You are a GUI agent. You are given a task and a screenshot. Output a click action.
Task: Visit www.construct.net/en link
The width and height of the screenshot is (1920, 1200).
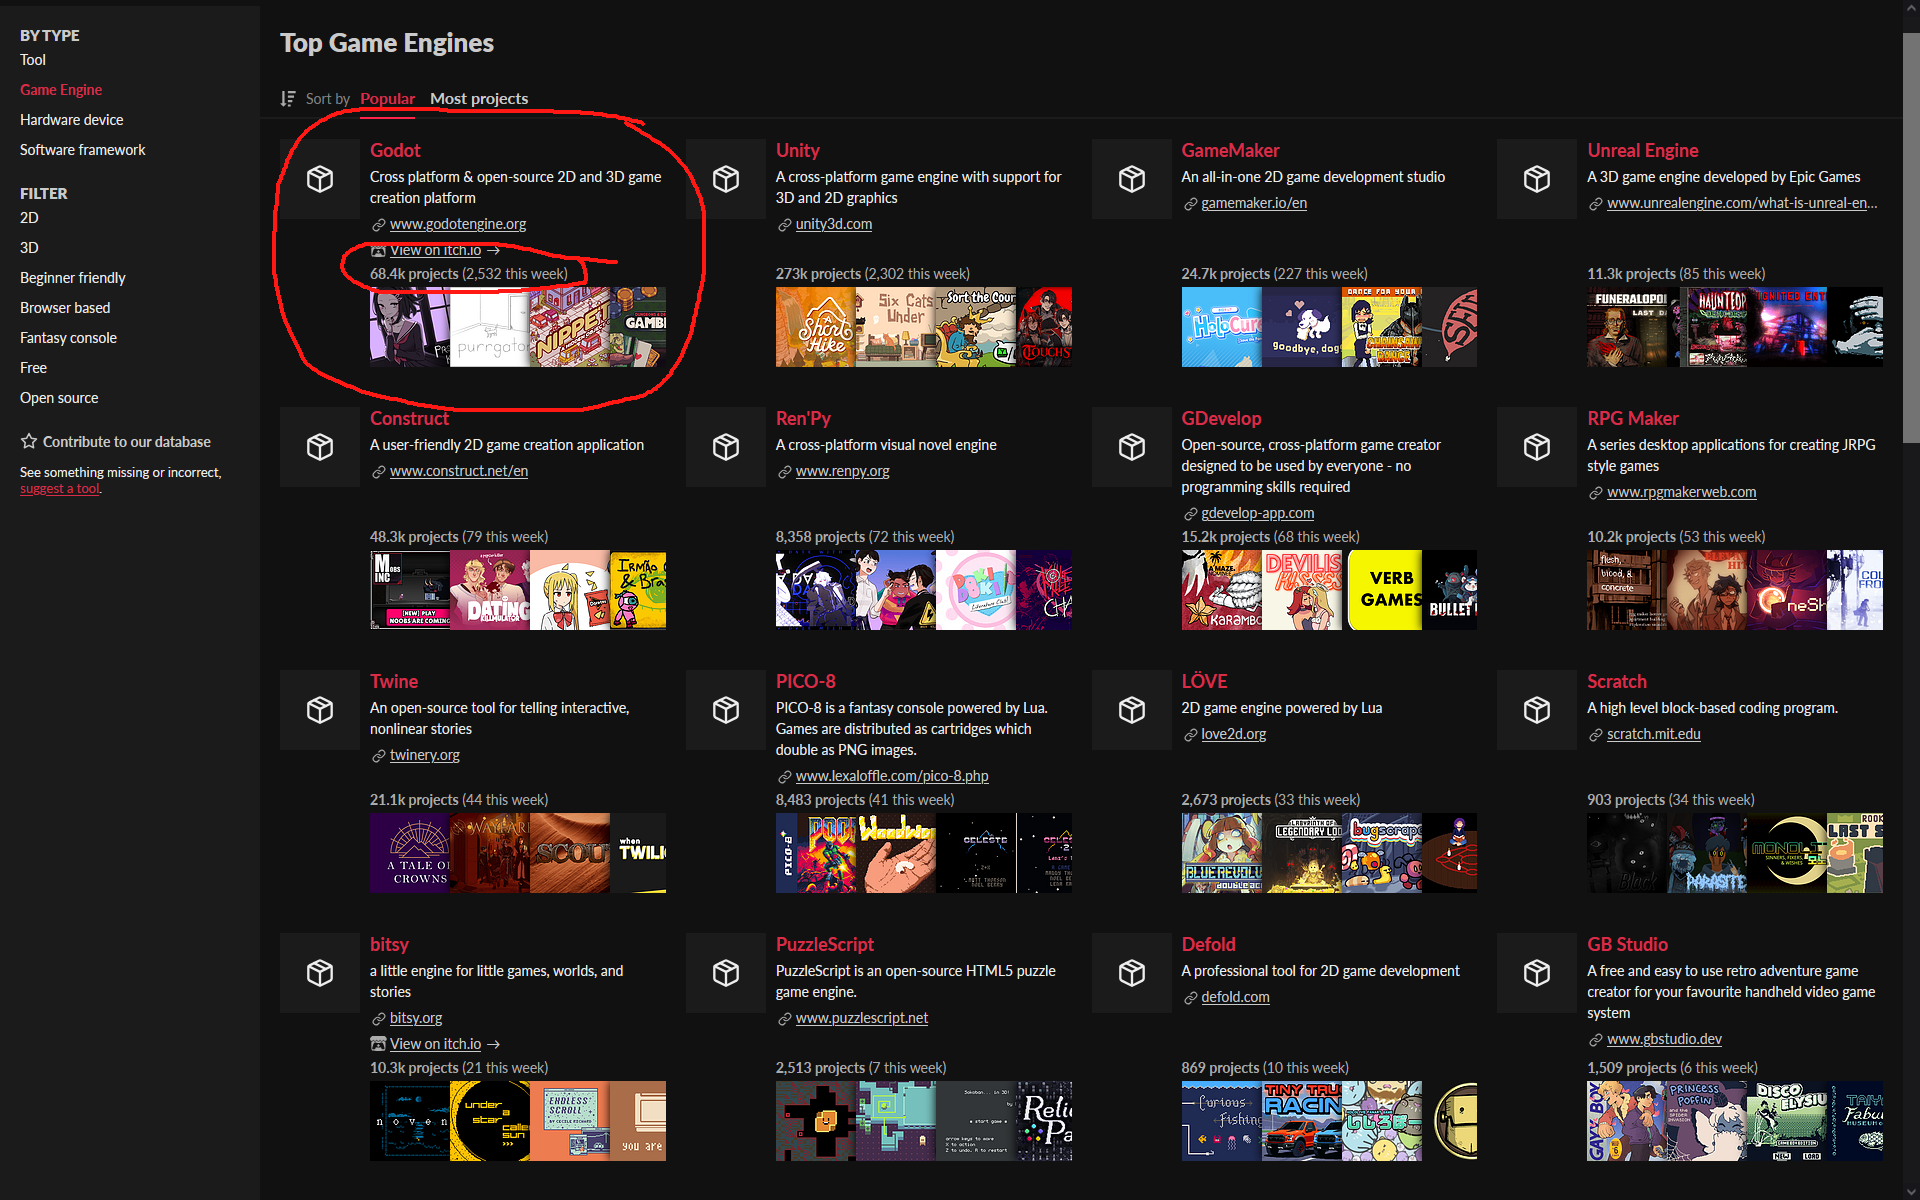pos(459,471)
